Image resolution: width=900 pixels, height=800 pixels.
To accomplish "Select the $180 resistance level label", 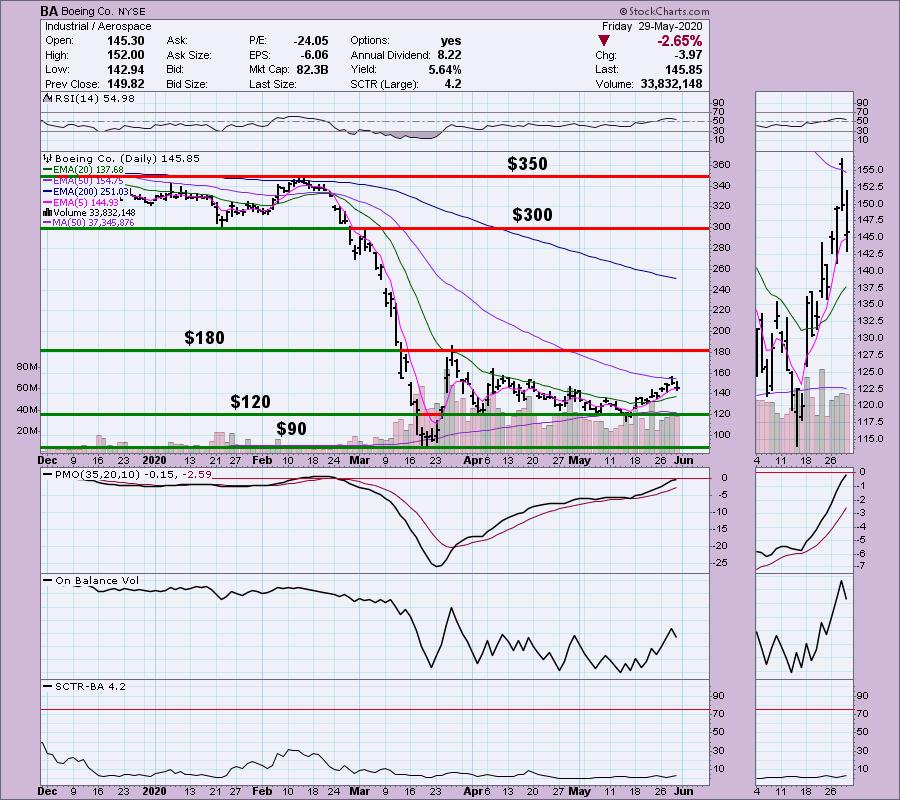I will [x=204, y=338].
